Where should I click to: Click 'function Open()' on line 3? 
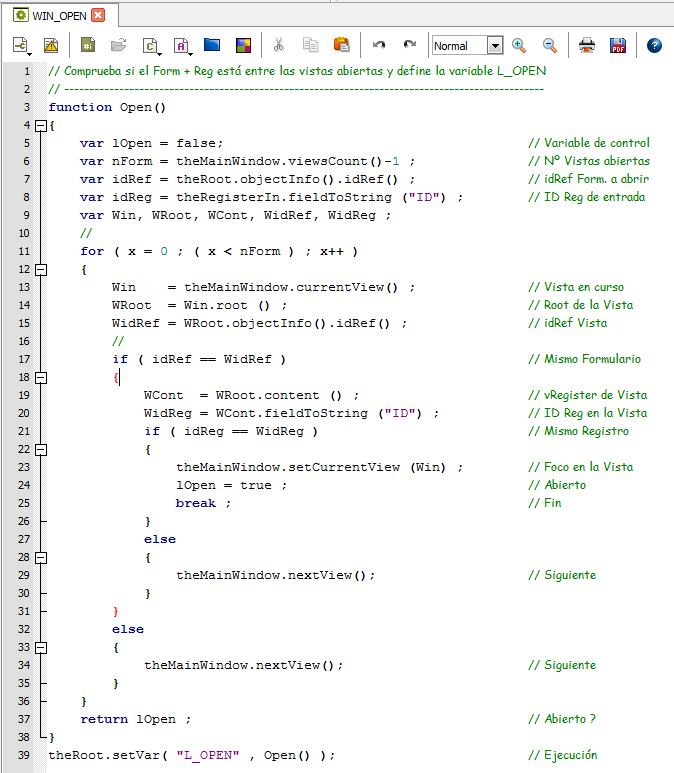pyautogui.click(x=107, y=107)
